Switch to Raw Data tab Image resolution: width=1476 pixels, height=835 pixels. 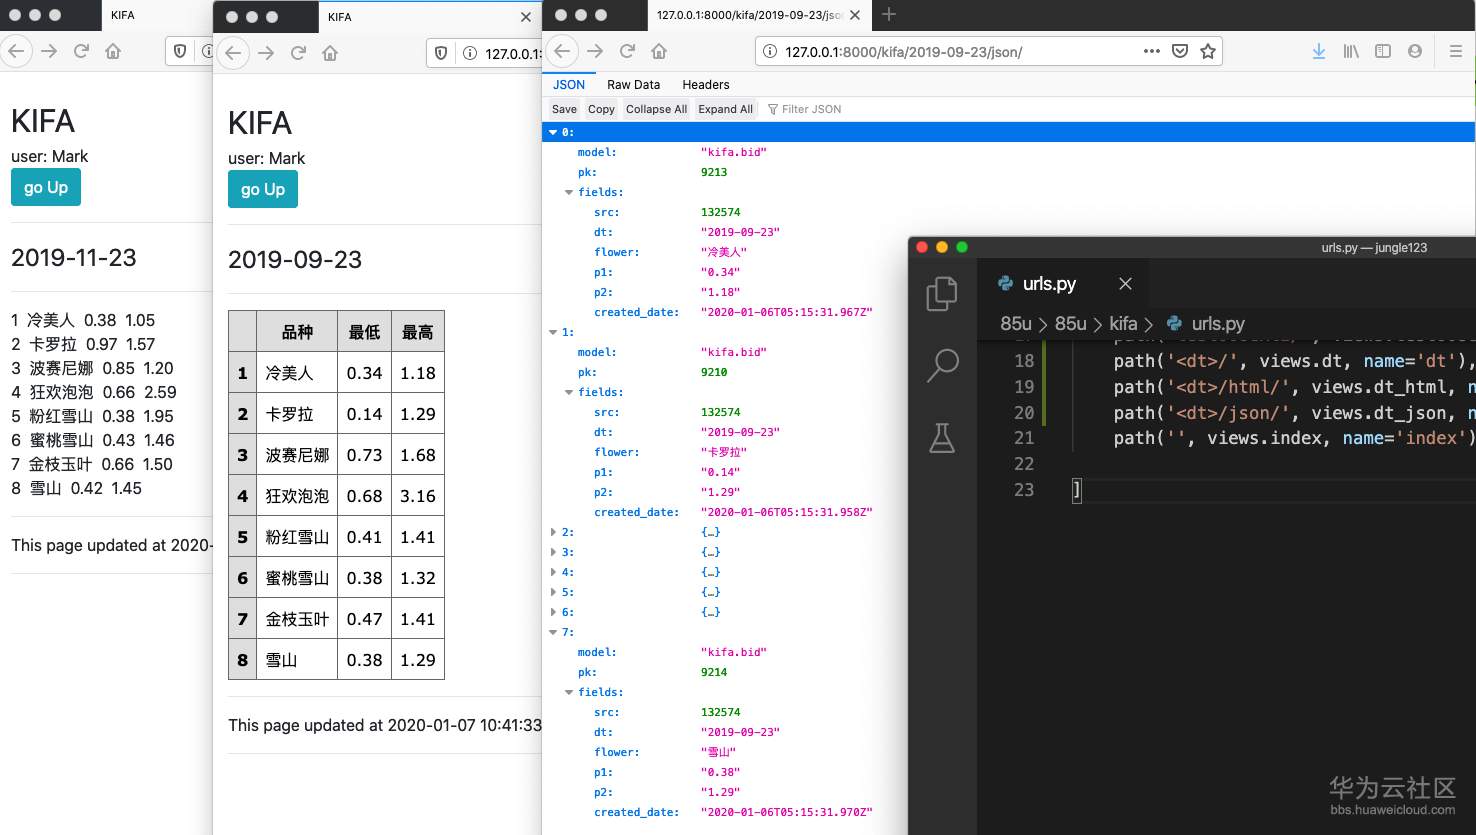[x=633, y=85]
